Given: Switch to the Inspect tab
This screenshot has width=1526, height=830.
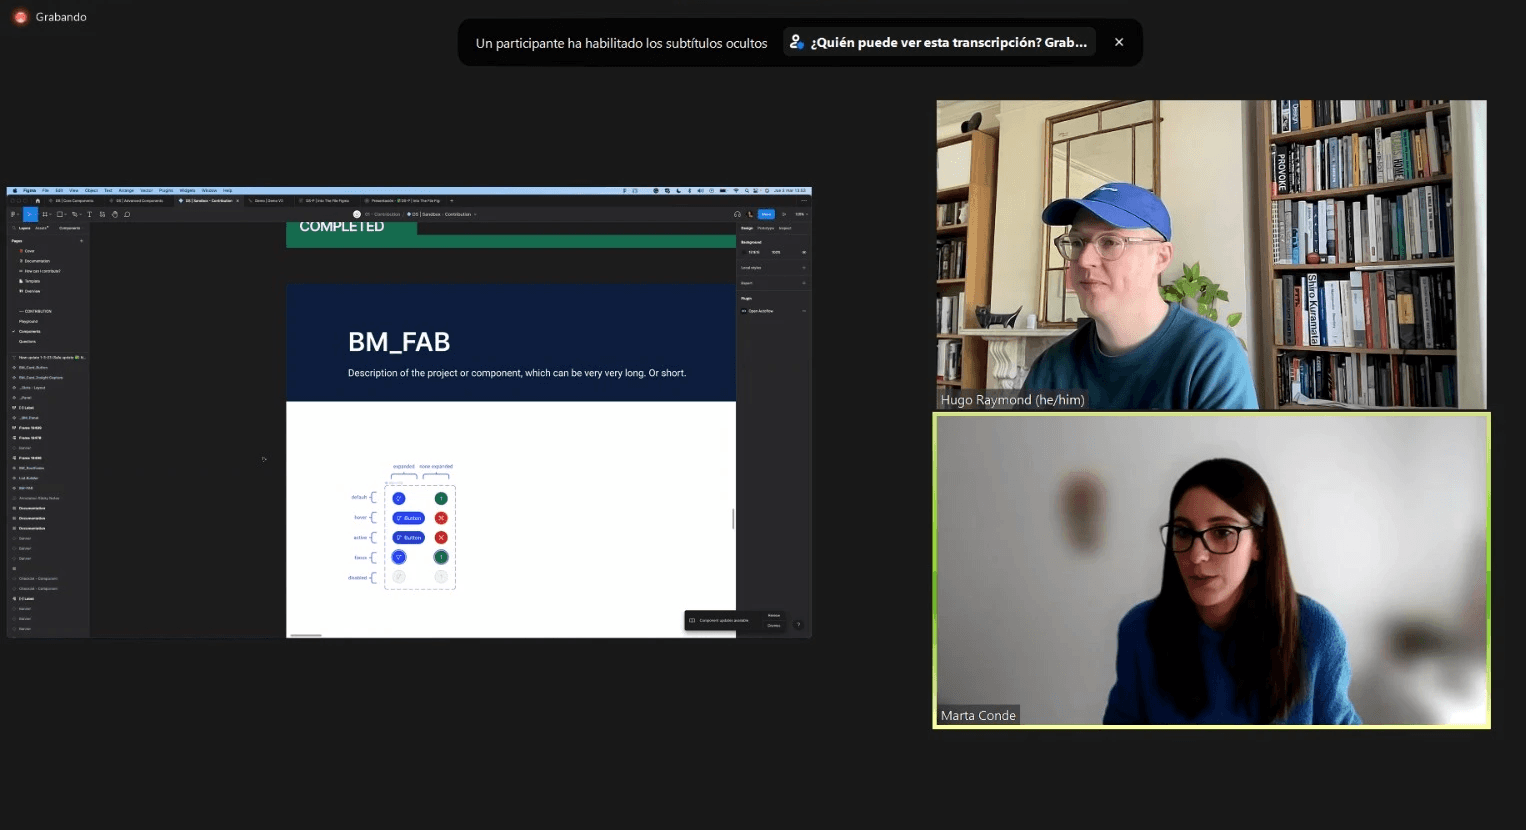Looking at the screenshot, I should click(x=785, y=228).
